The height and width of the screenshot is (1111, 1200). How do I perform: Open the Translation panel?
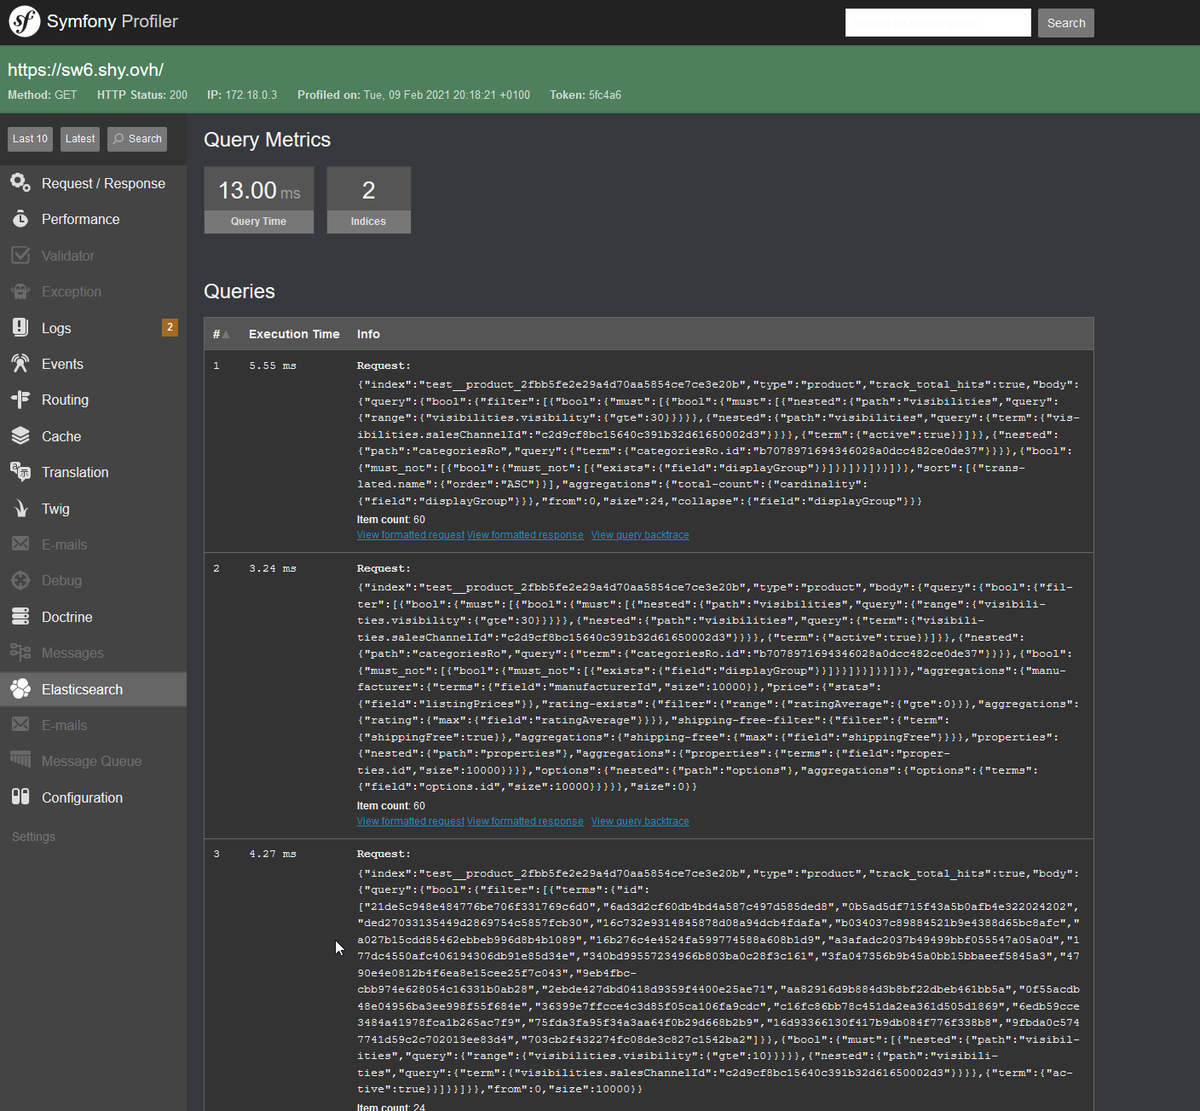(93, 472)
